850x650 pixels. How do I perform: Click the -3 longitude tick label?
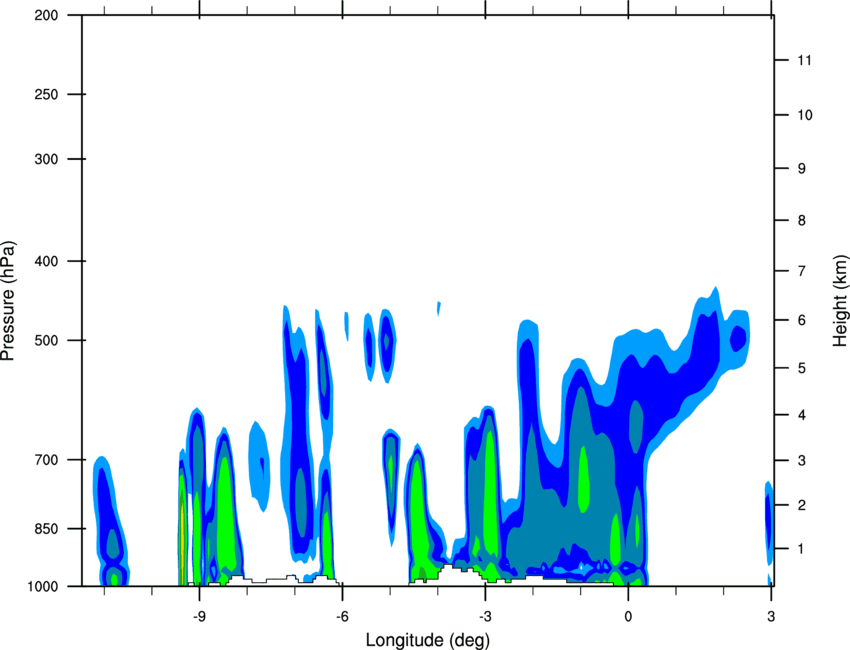[485, 617]
